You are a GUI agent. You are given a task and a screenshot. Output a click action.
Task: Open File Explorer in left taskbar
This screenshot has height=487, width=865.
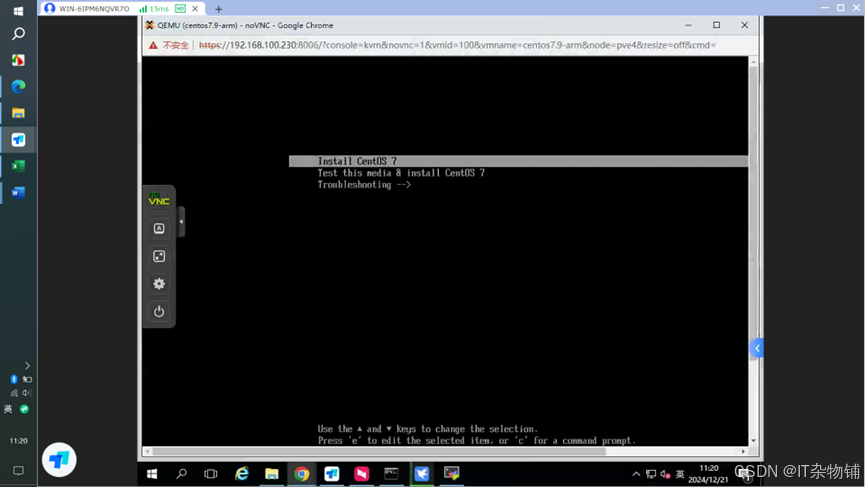pyautogui.click(x=18, y=113)
